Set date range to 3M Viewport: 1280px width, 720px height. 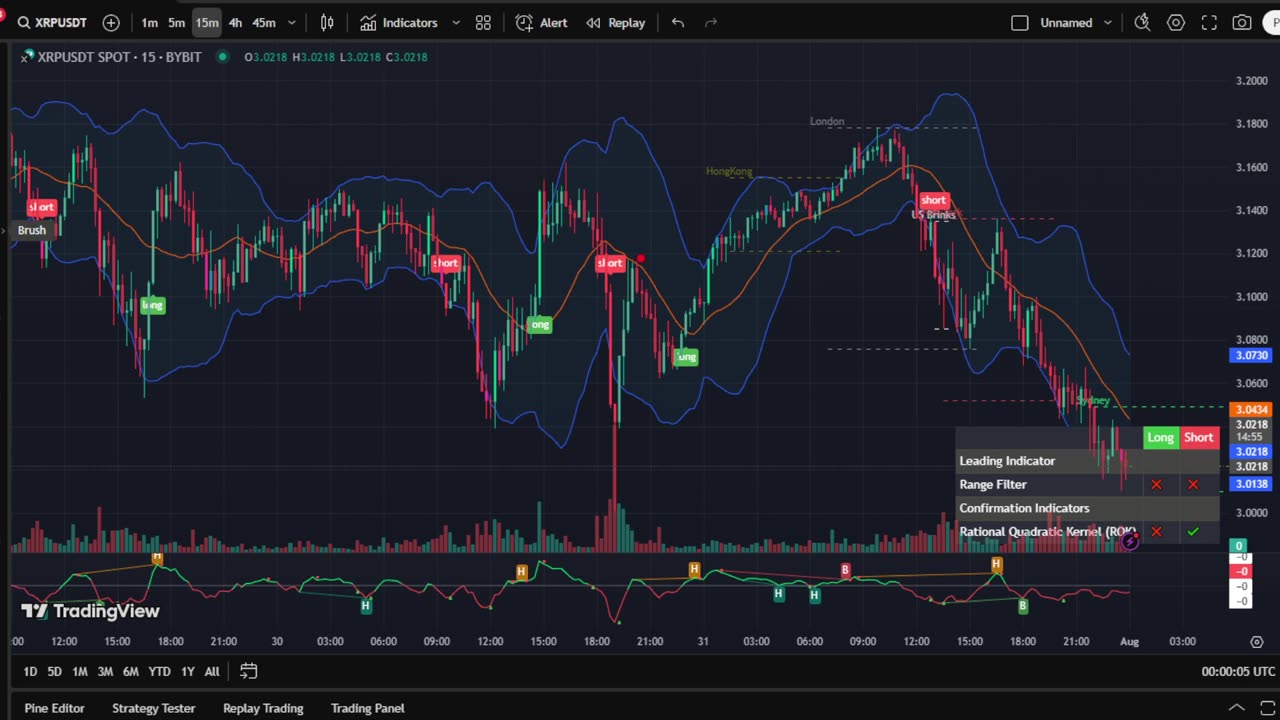pyautogui.click(x=105, y=671)
